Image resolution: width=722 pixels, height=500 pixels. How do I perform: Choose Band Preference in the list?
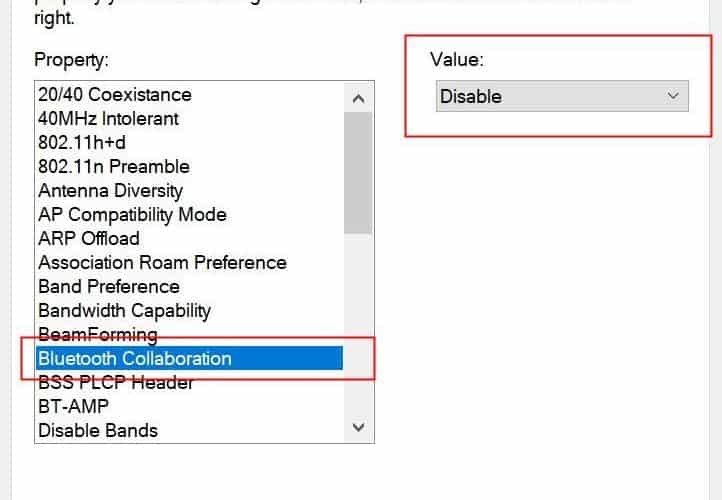click(x=108, y=287)
